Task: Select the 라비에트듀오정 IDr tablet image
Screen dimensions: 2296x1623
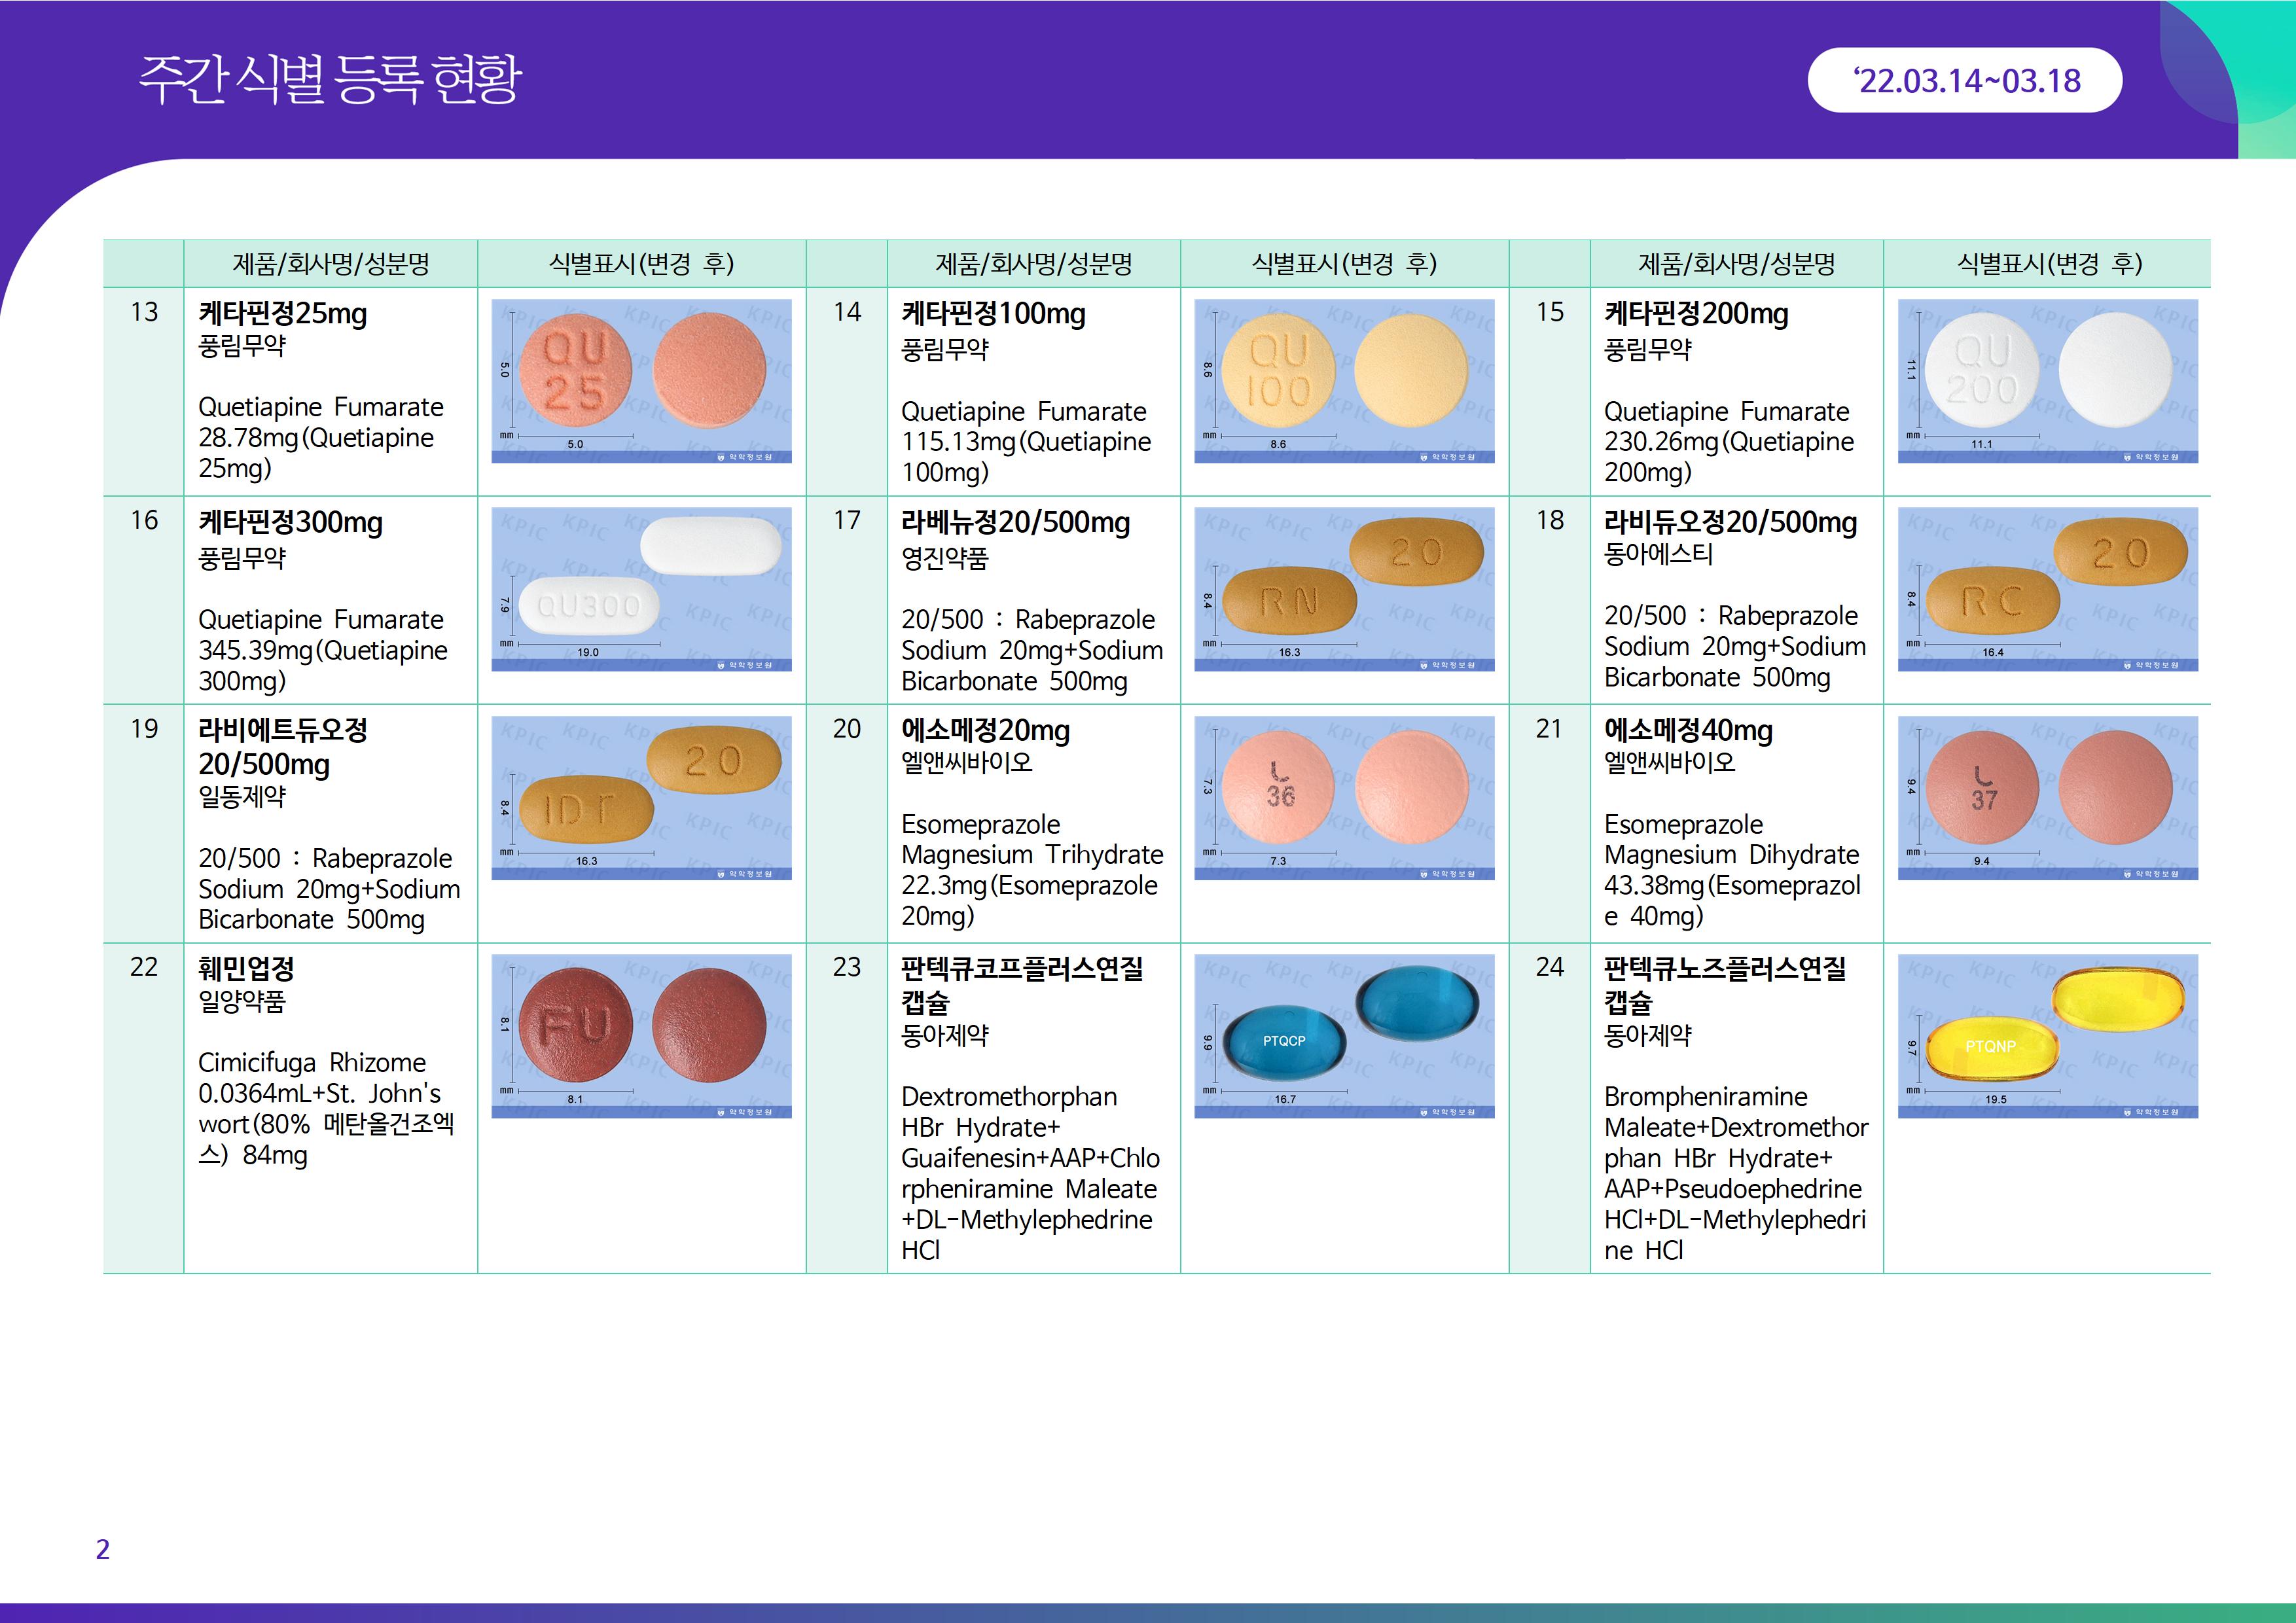Action: tap(641, 797)
